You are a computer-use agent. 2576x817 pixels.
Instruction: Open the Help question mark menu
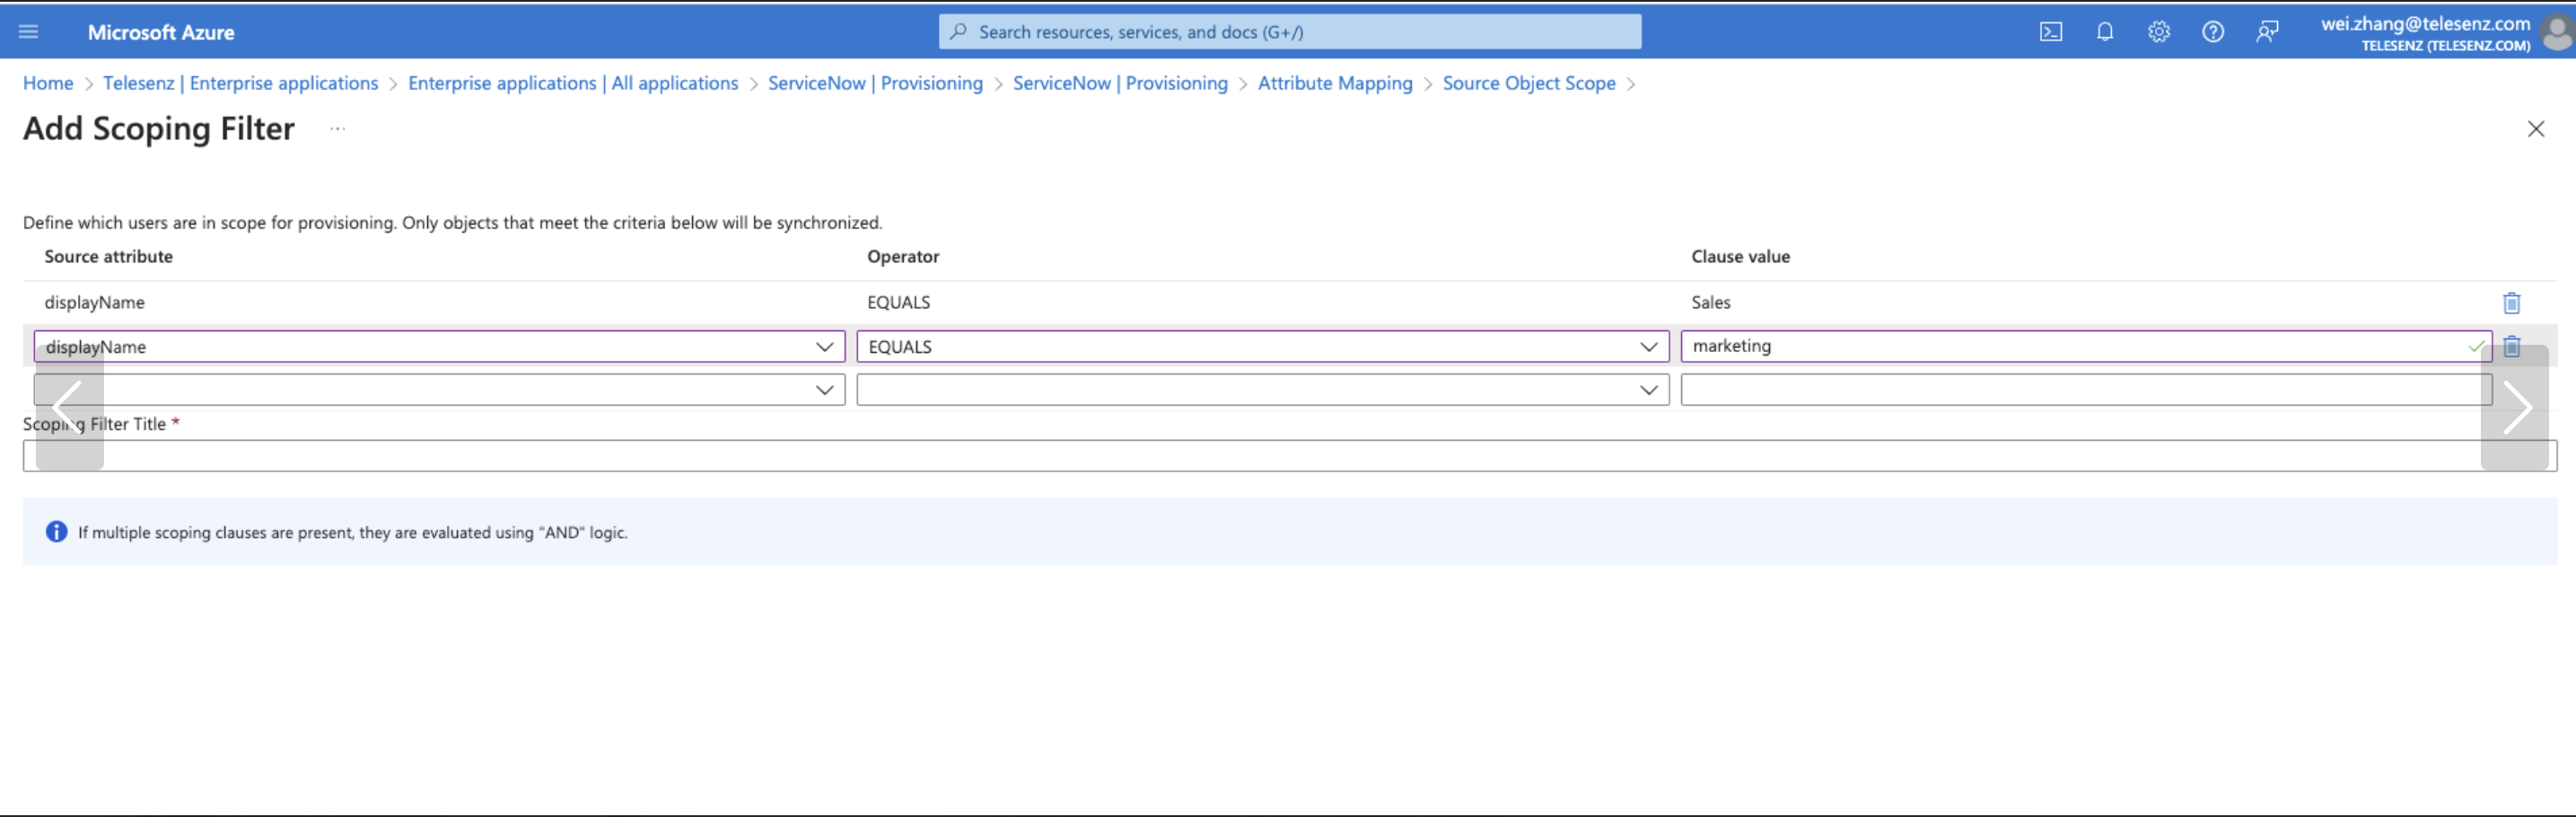(2212, 32)
